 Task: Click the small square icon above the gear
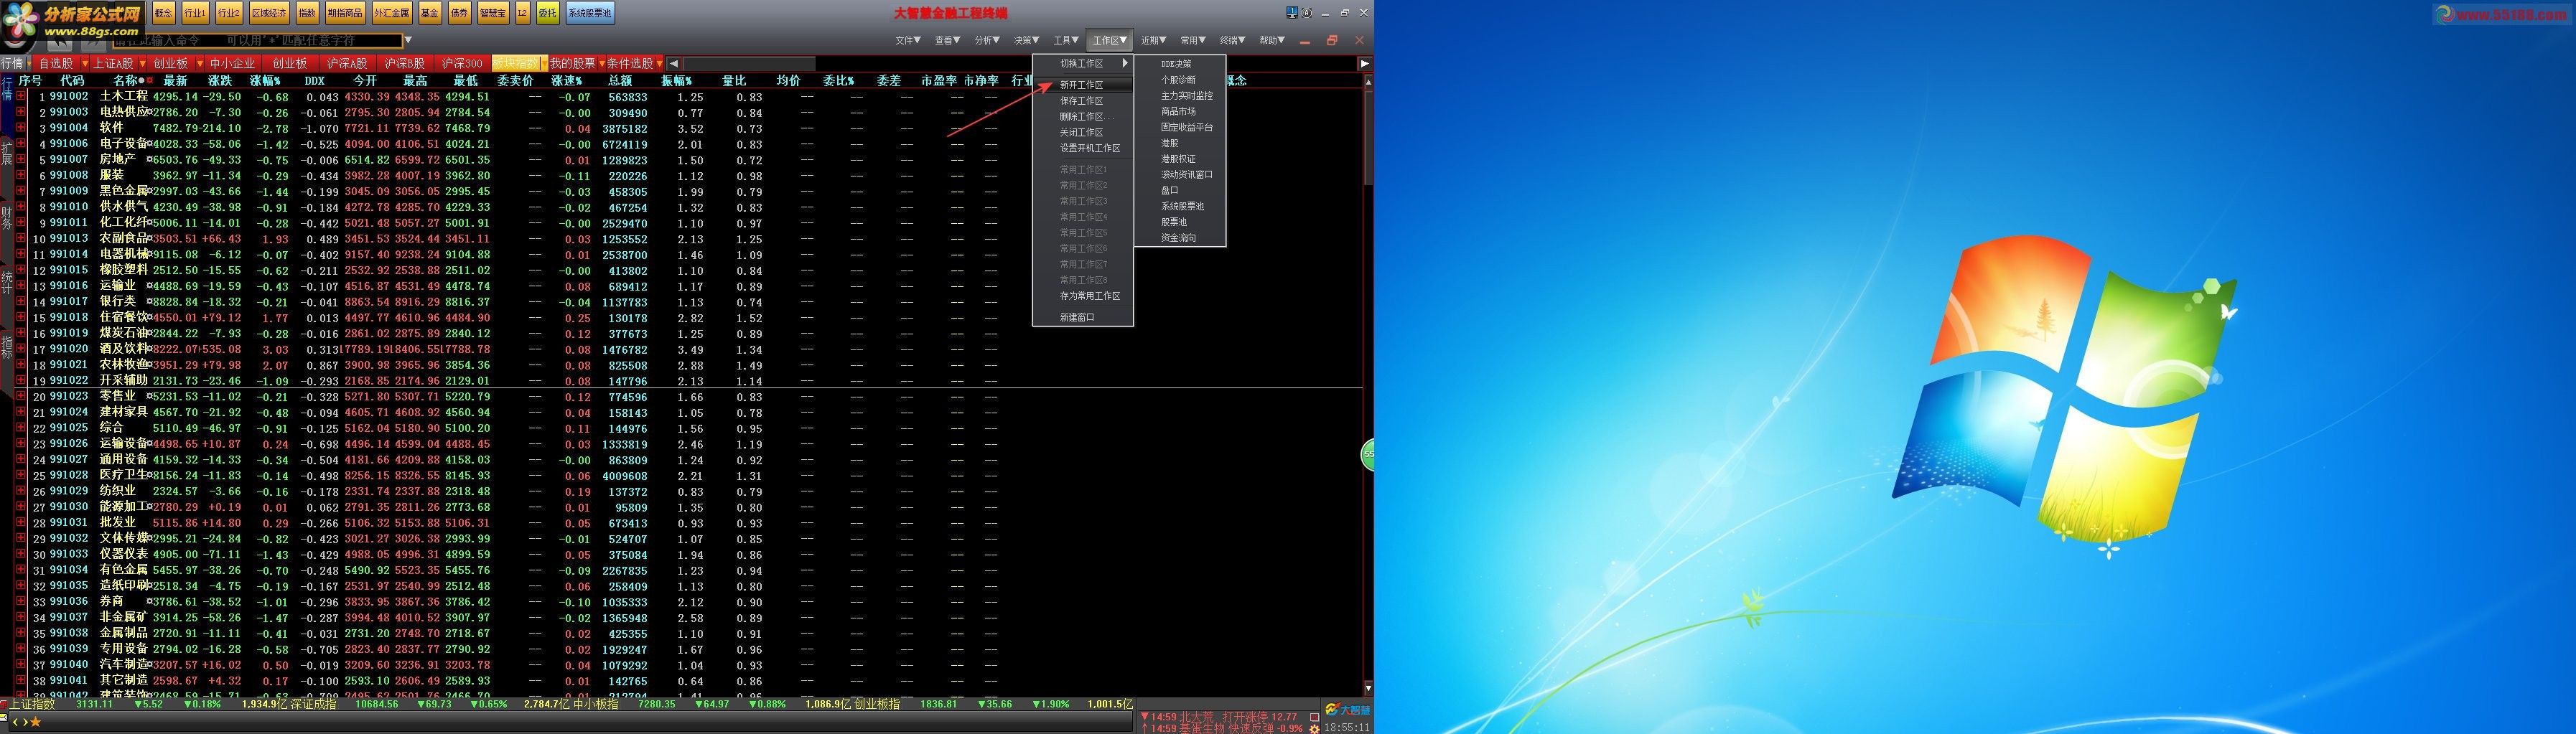click(x=1314, y=716)
